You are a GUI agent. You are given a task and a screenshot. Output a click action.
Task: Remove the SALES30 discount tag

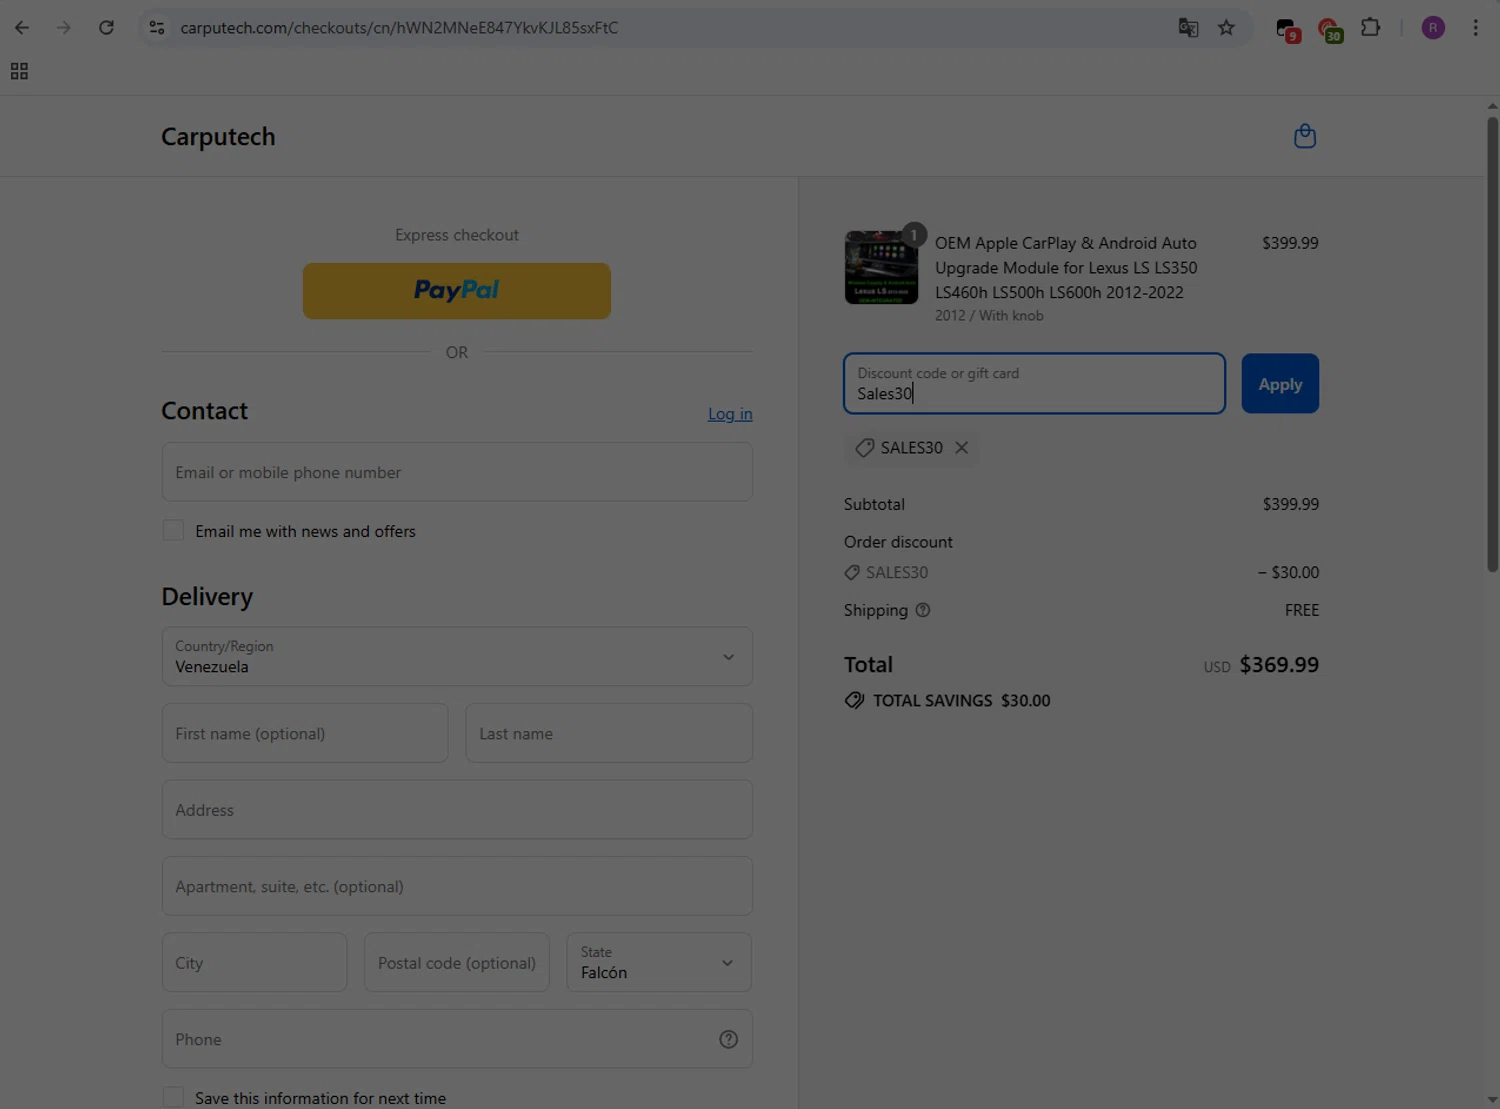pos(961,448)
